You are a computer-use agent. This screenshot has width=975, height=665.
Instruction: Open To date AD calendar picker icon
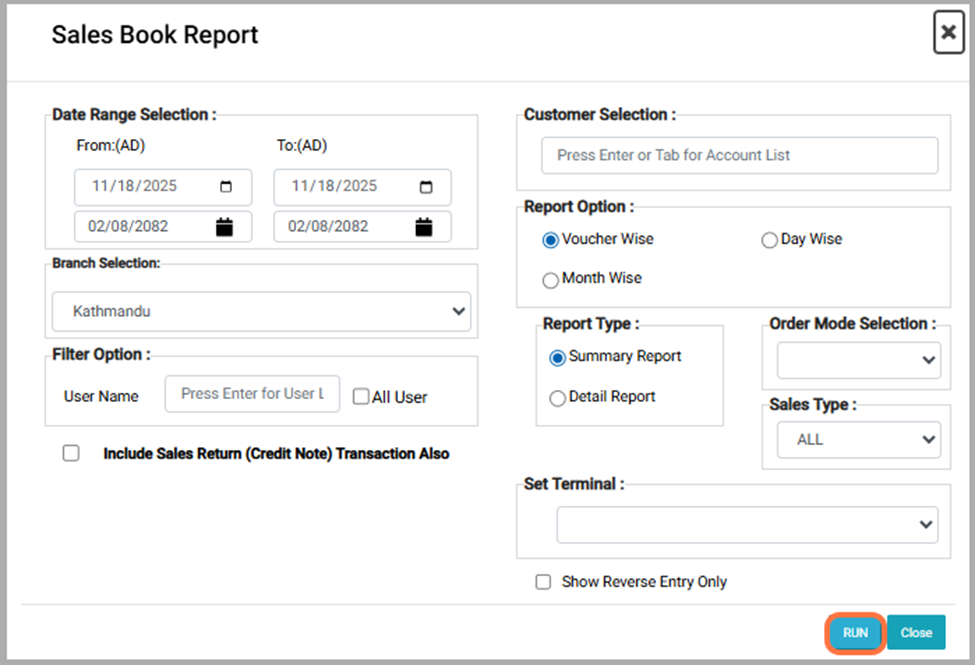(426, 187)
